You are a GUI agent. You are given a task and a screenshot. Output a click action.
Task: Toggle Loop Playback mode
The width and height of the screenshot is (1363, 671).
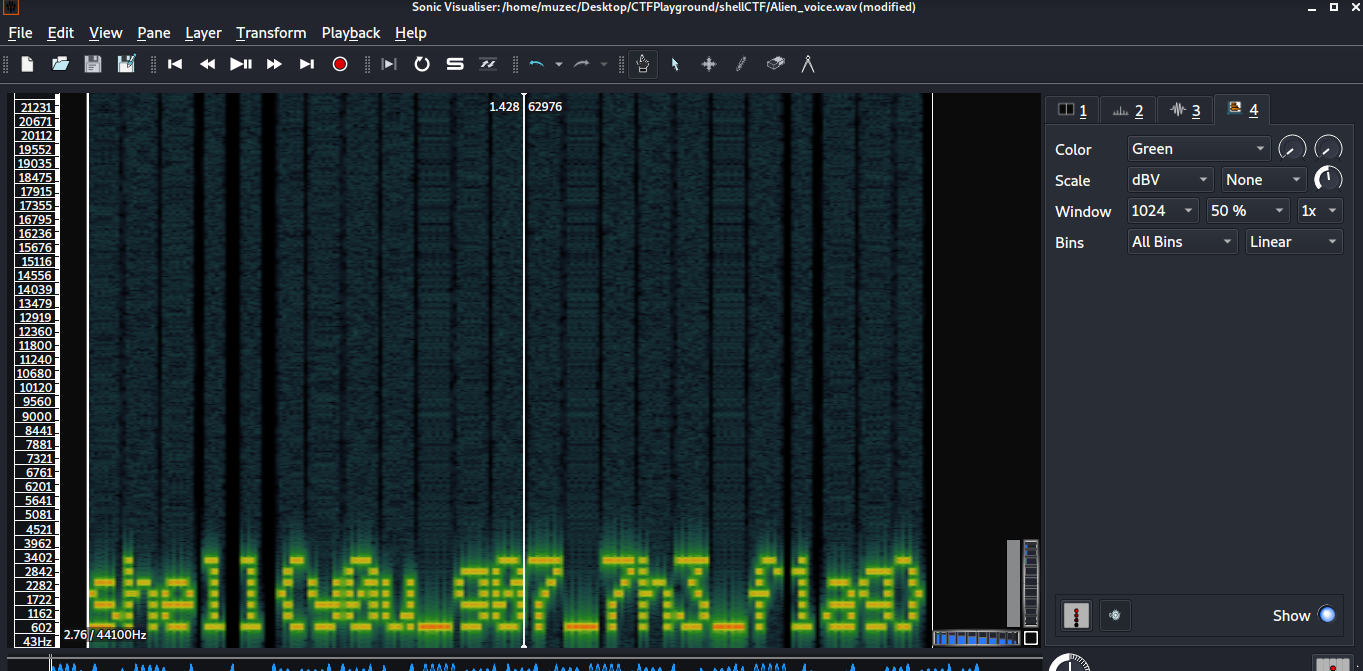422,64
